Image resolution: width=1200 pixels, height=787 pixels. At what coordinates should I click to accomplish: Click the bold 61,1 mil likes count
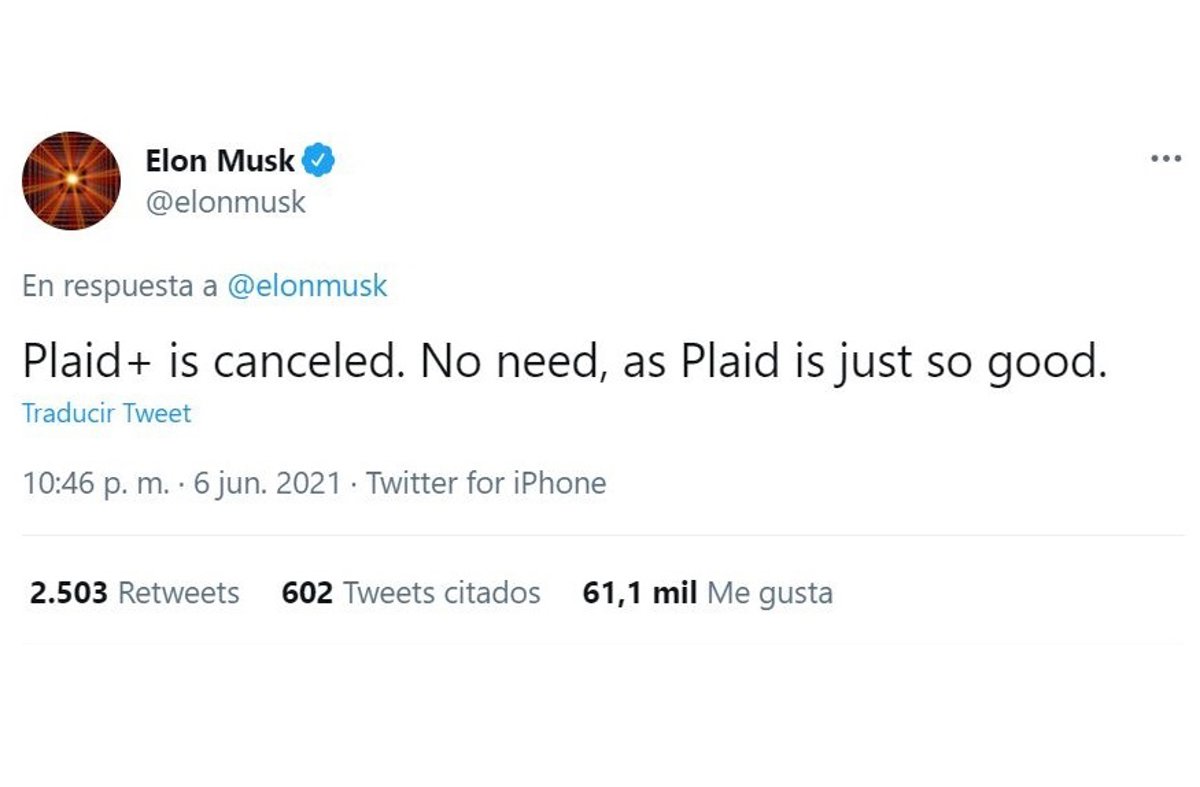(639, 593)
